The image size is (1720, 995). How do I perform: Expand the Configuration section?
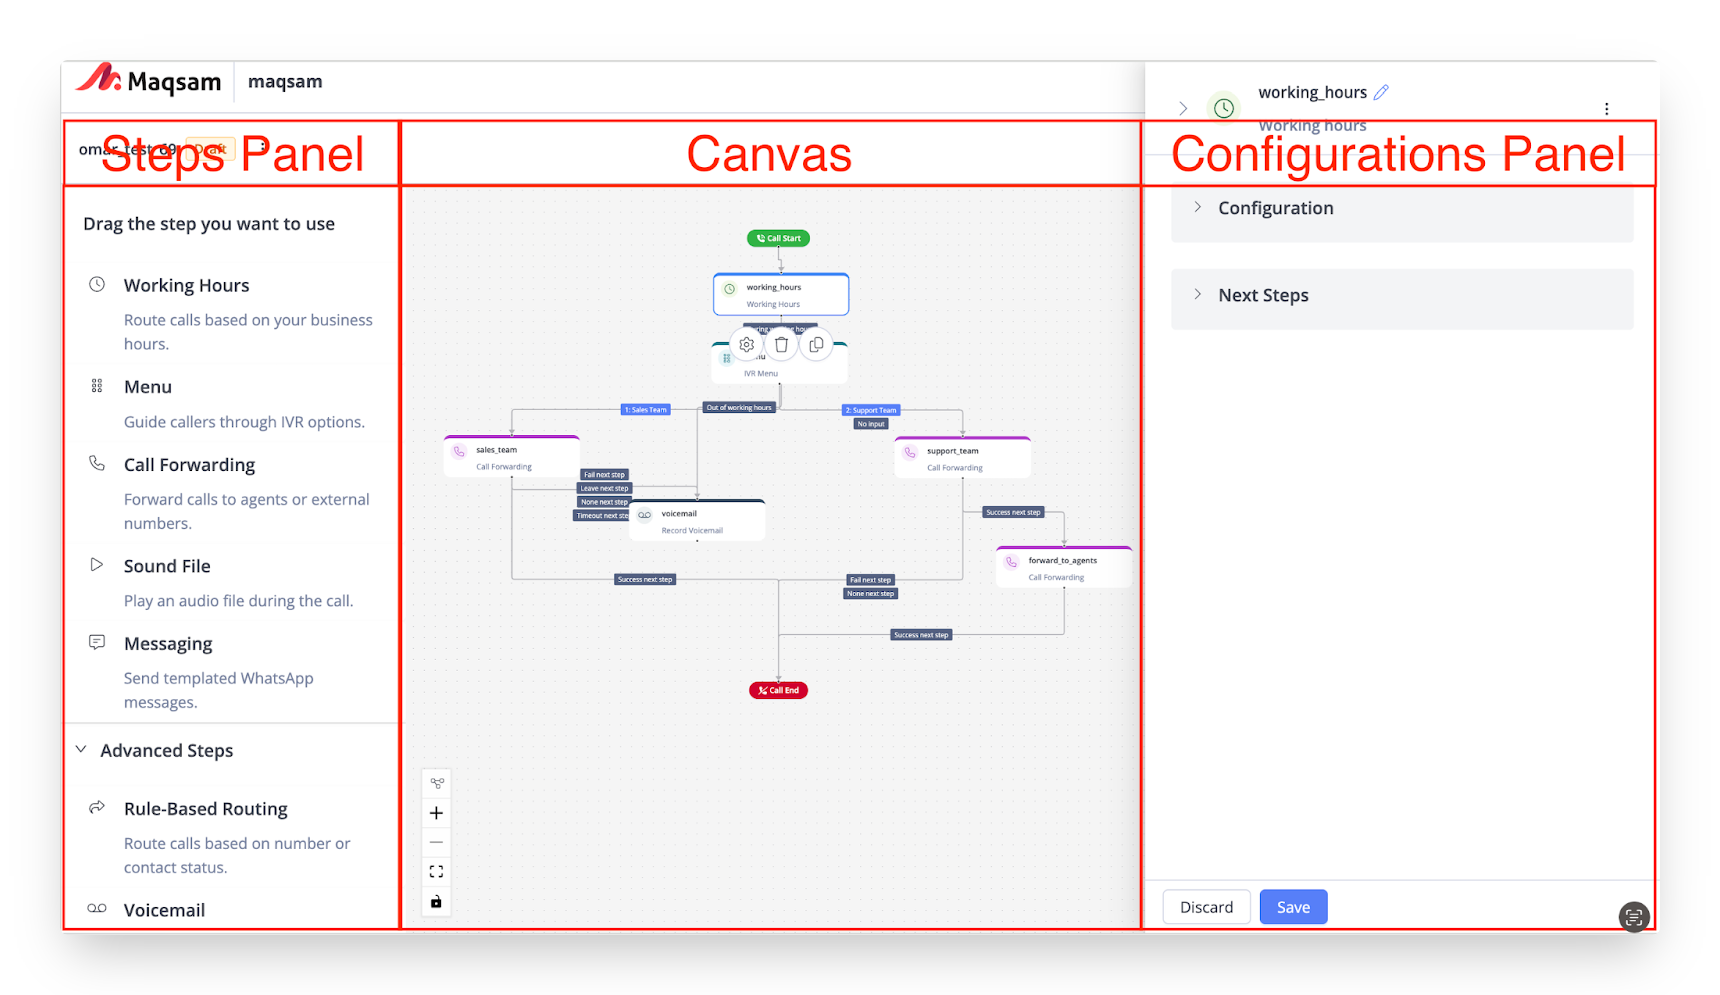[x=1275, y=208]
